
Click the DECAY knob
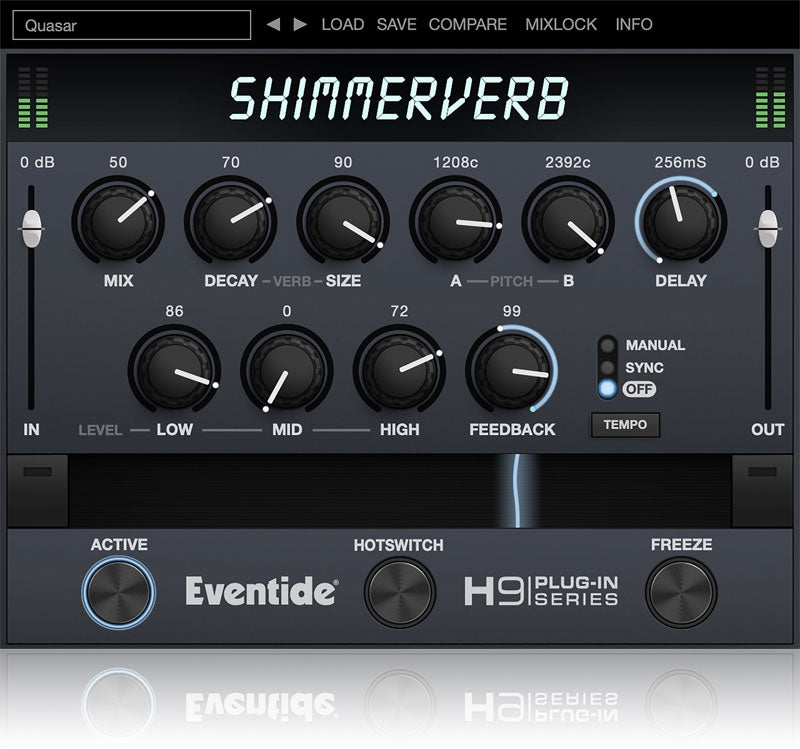click(x=231, y=221)
